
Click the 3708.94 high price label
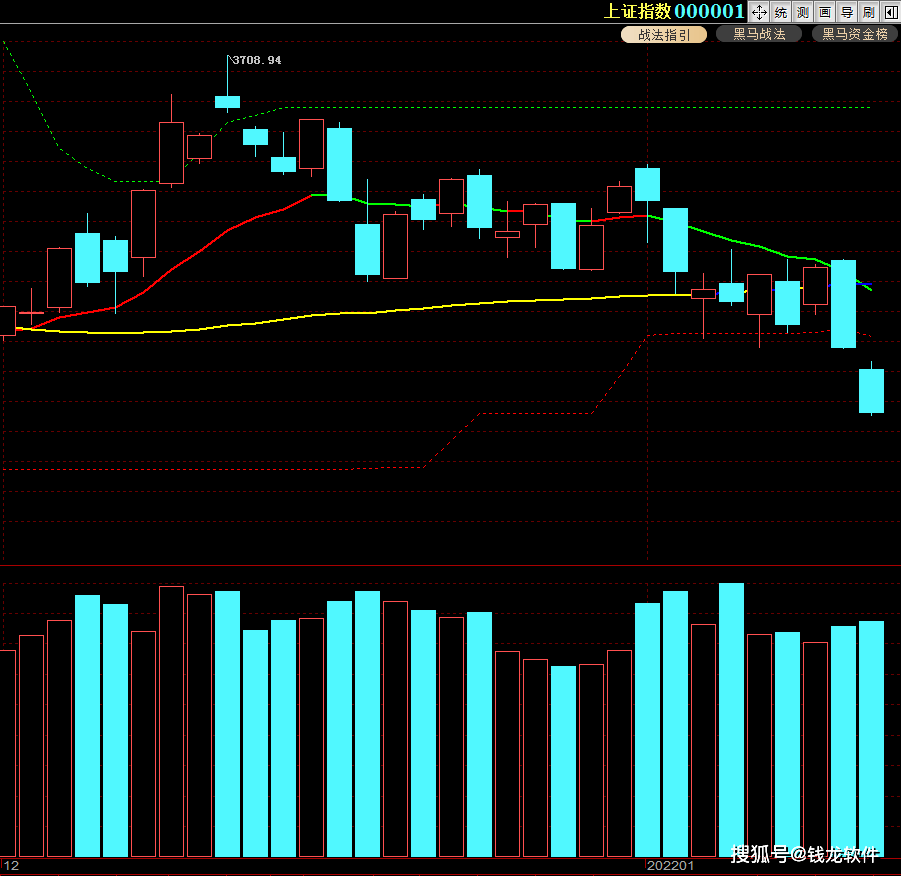coord(257,60)
